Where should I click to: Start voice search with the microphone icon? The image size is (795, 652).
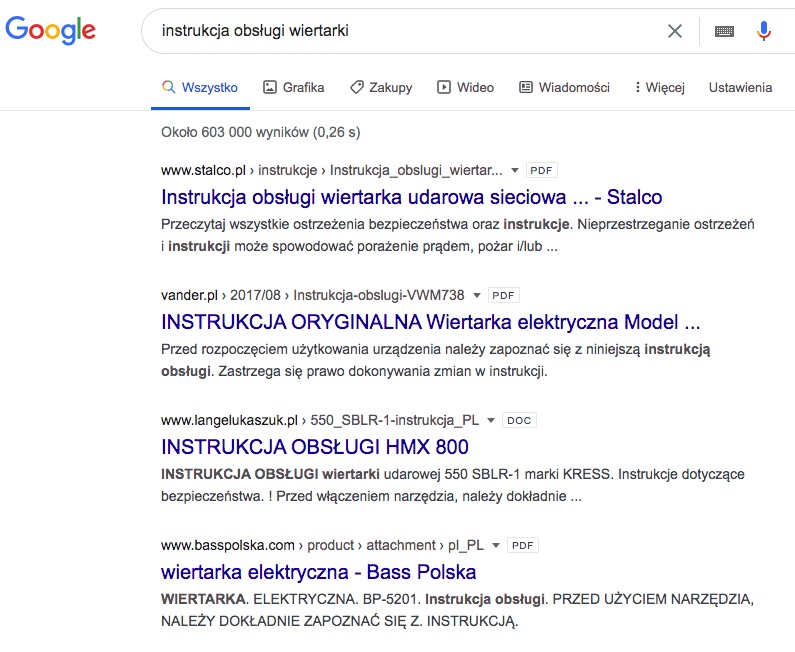point(764,31)
